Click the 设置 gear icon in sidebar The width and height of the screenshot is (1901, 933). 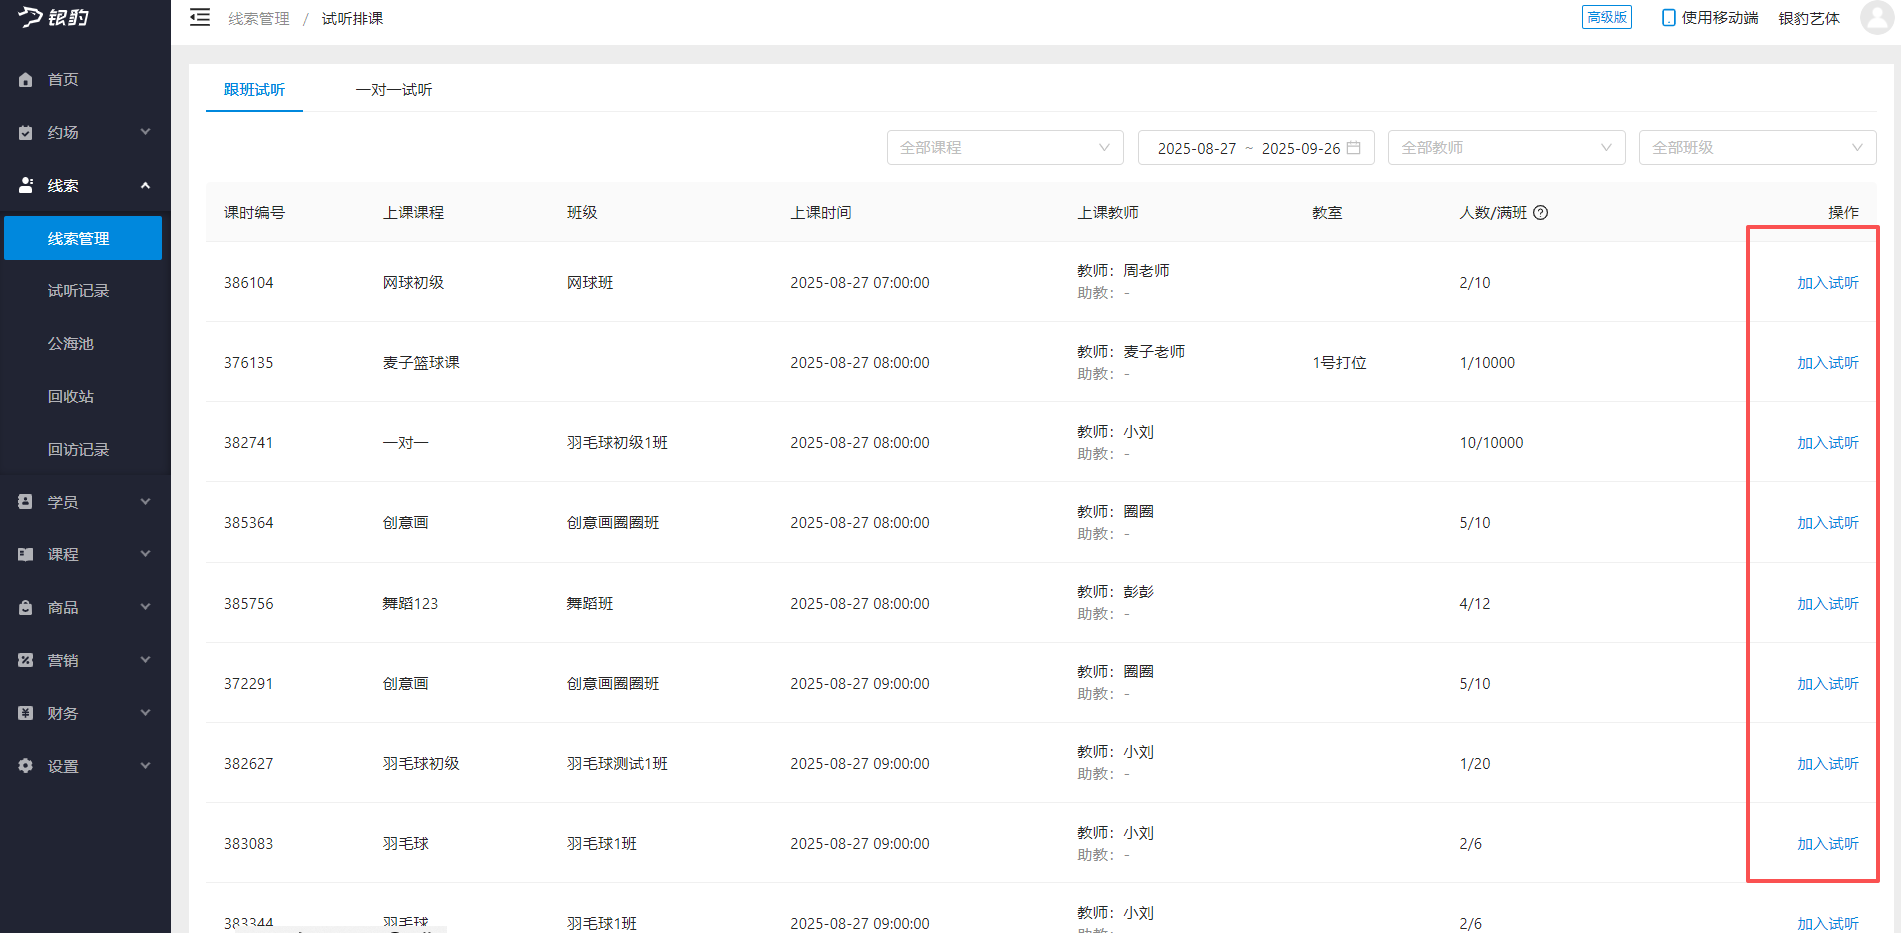[x=26, y=766]
